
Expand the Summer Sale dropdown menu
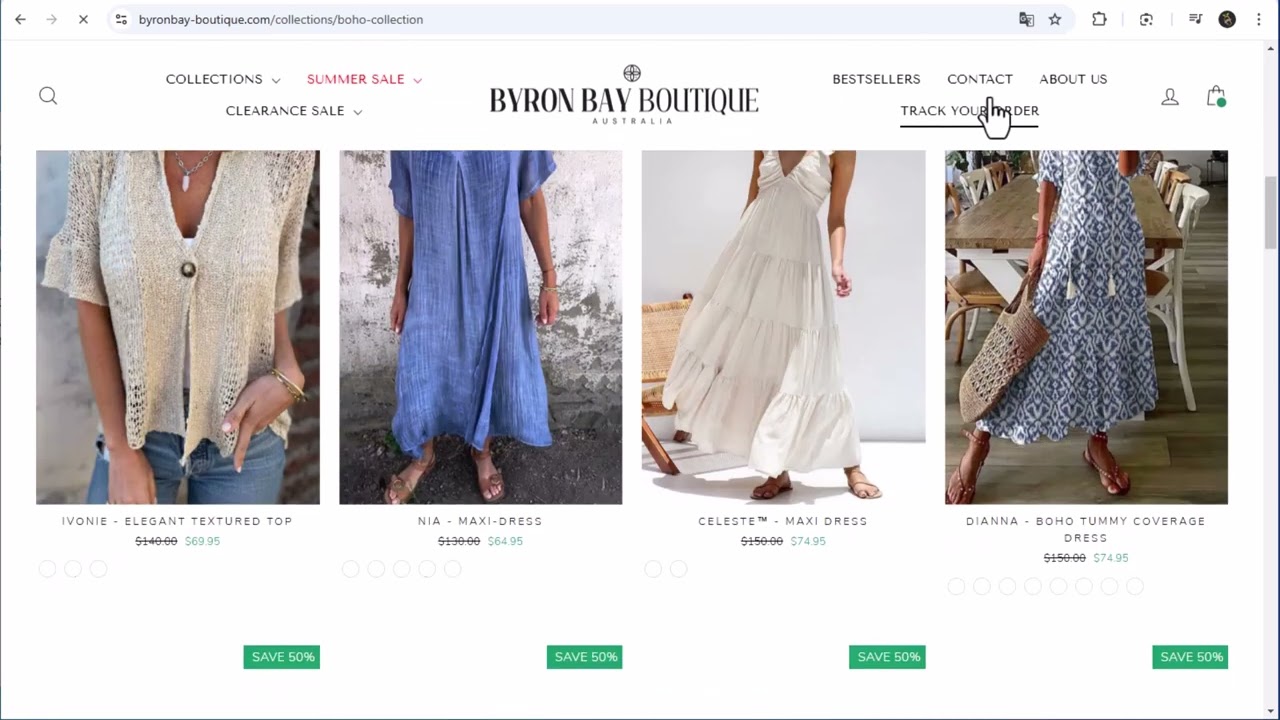click(364, 79)
